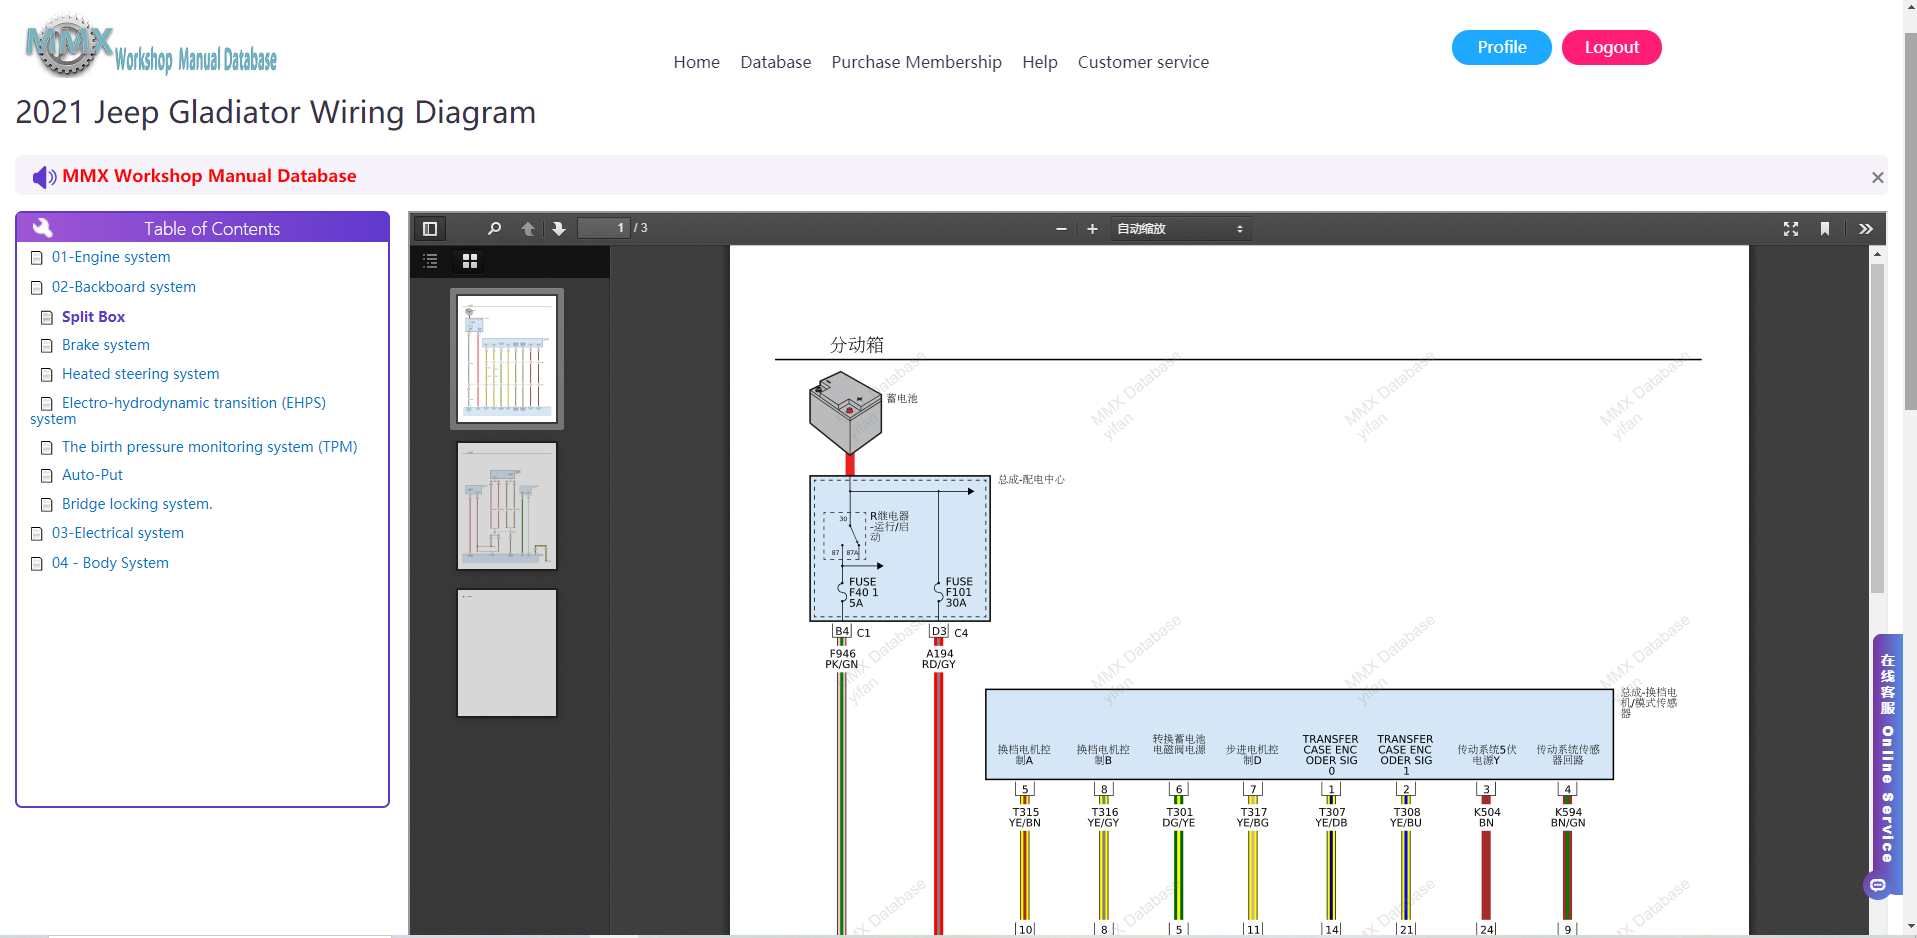Select page 1 thumbnail
Screen dimensions: 1917x938
507,359
